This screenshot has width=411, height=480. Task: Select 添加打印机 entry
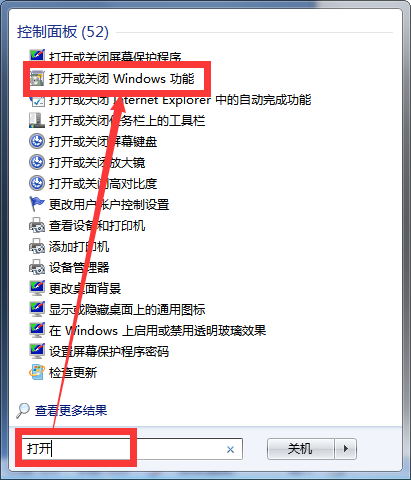click(79, 247)
